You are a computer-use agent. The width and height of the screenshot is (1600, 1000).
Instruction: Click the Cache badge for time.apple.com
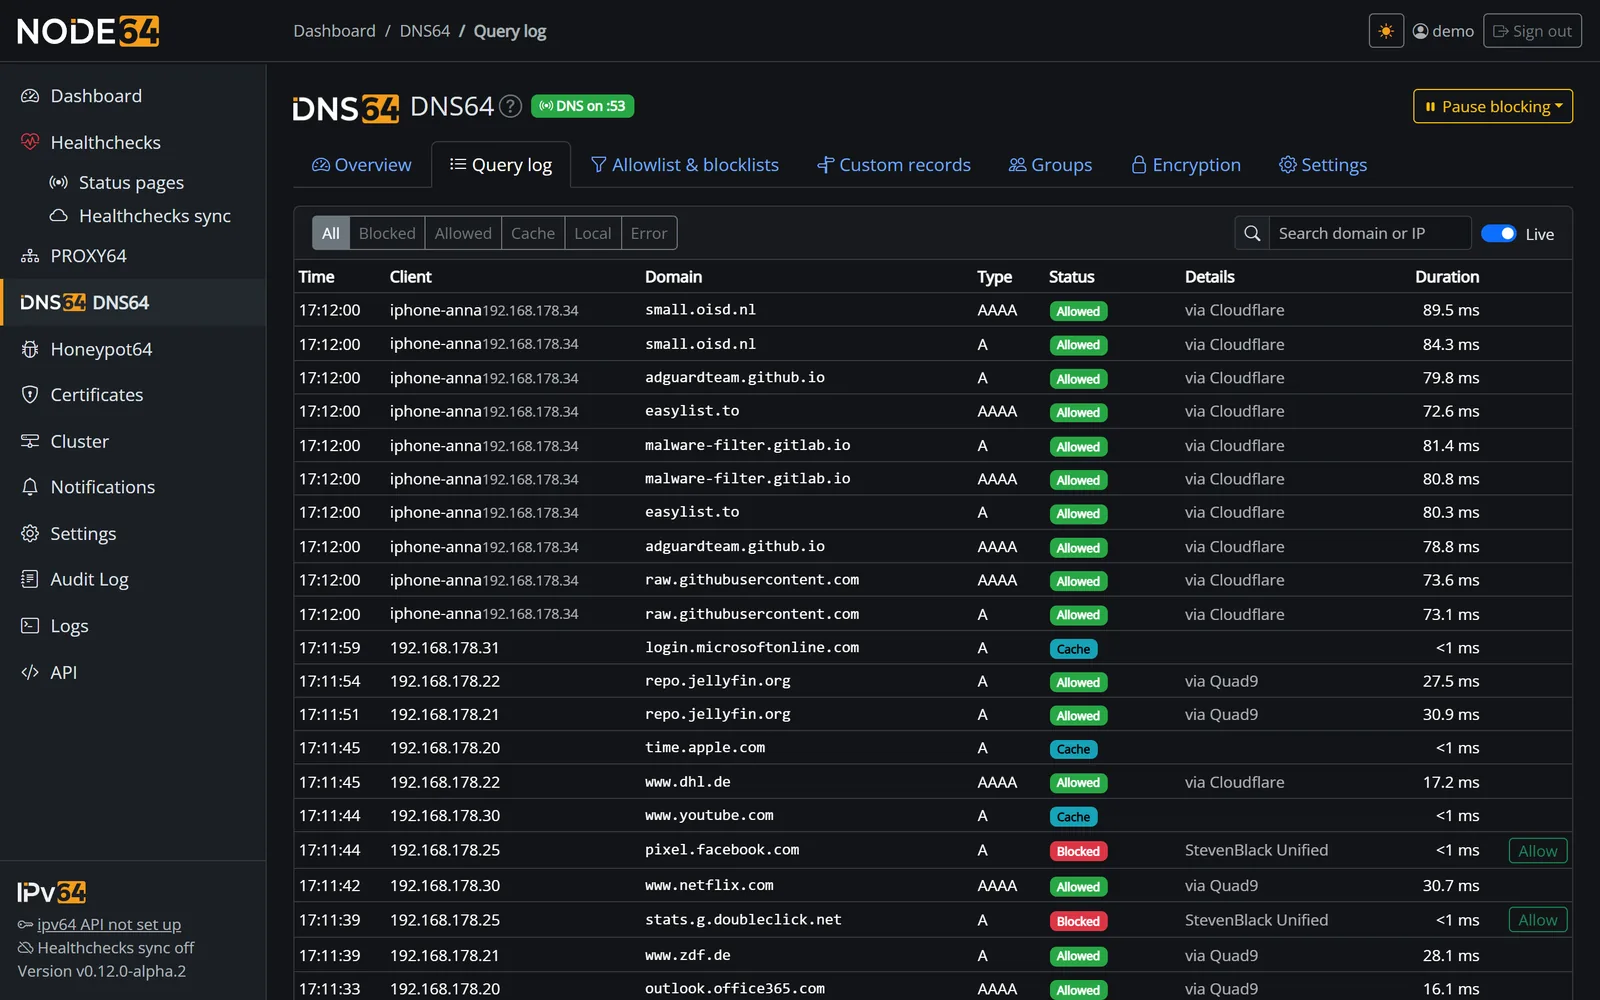tap(1073, 749)
